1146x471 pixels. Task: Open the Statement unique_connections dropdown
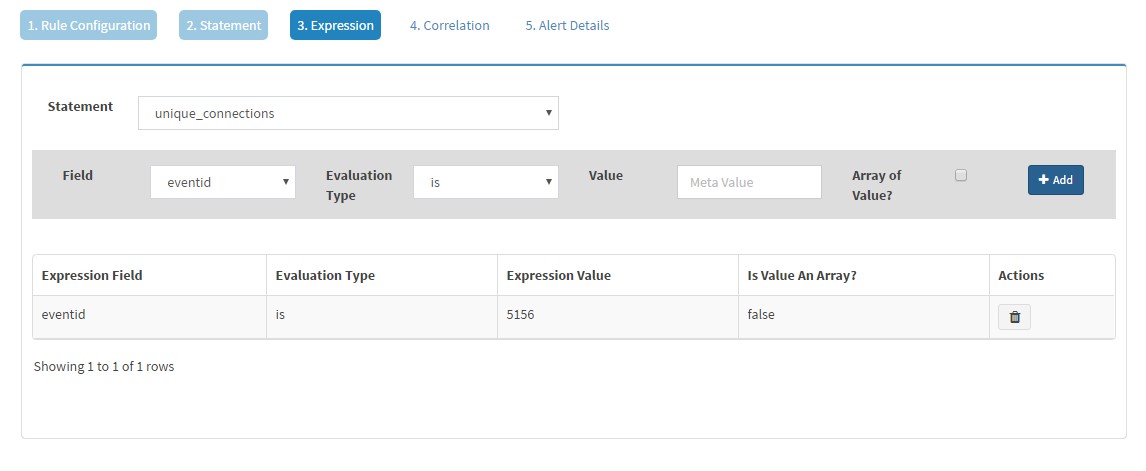pyautogui.click(x=348, y=113)
